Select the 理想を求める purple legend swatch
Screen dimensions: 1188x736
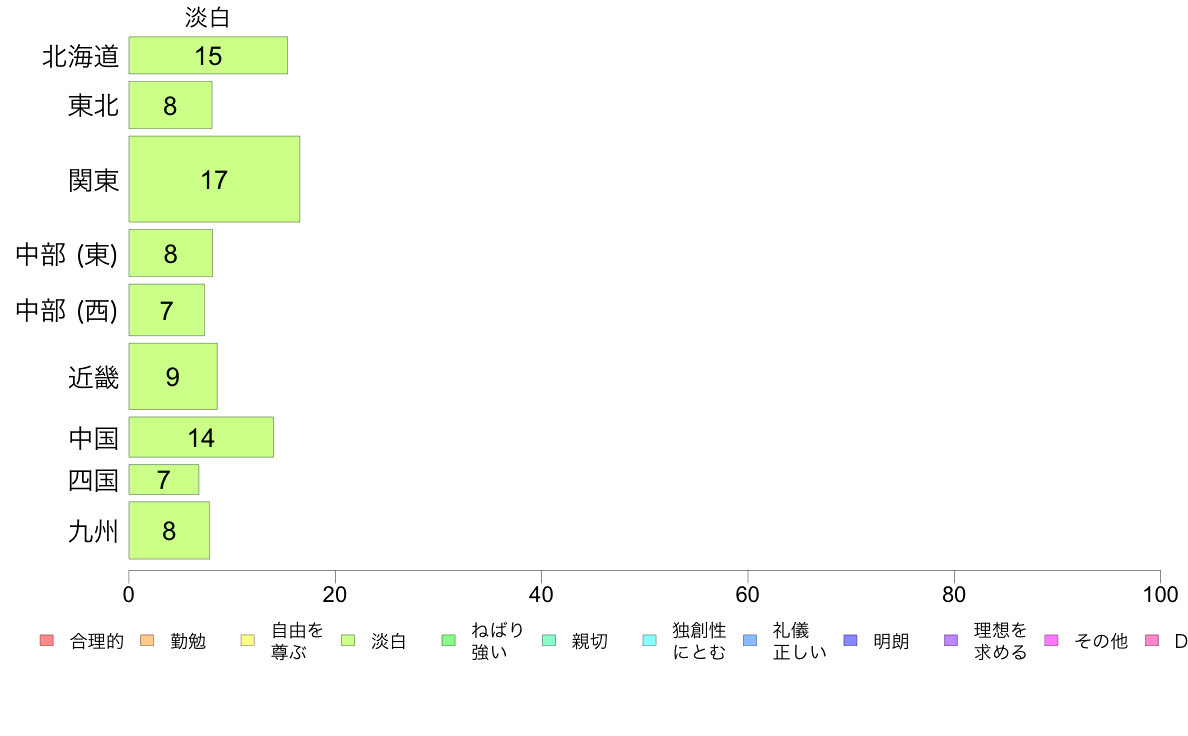click(951, 640)
